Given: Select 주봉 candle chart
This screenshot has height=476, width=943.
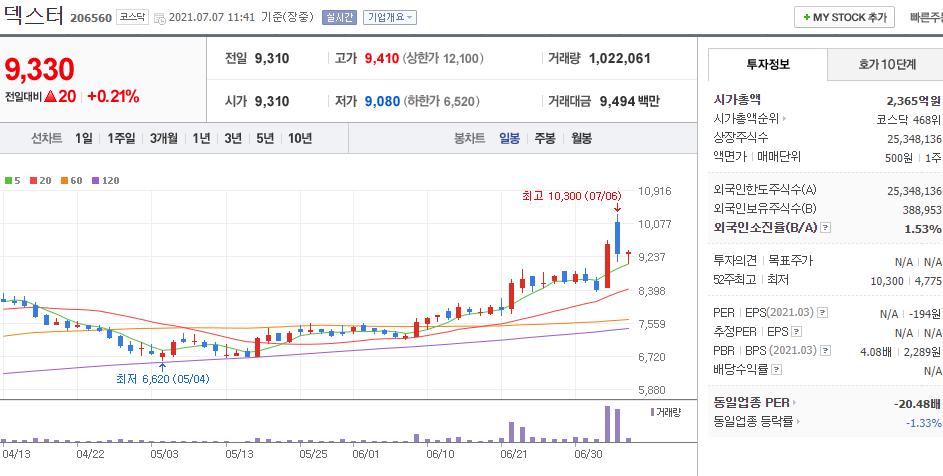Looking at the screenshot, I should [x=545, y=138].
